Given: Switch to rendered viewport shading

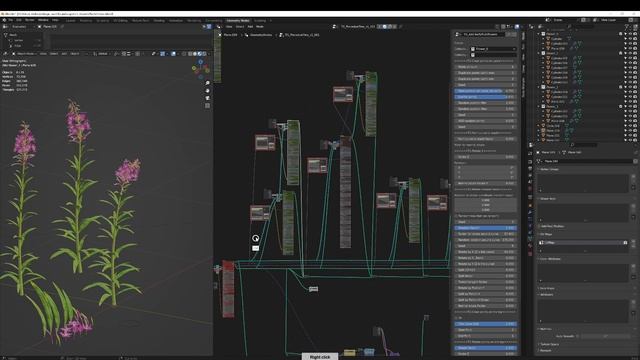Looking at the screenshot, I should (204, 53).
